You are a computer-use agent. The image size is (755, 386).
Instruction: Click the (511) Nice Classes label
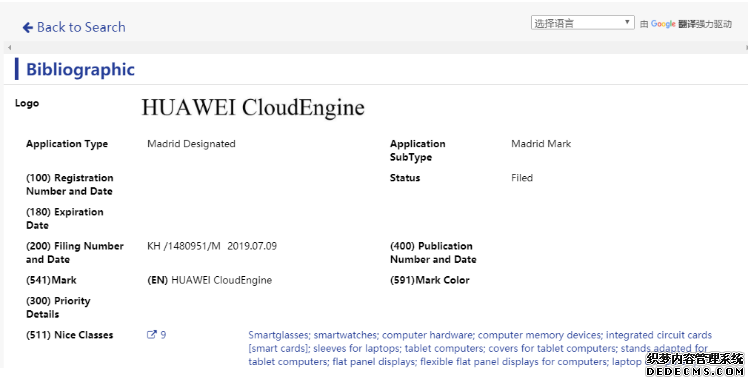point(69,335)
